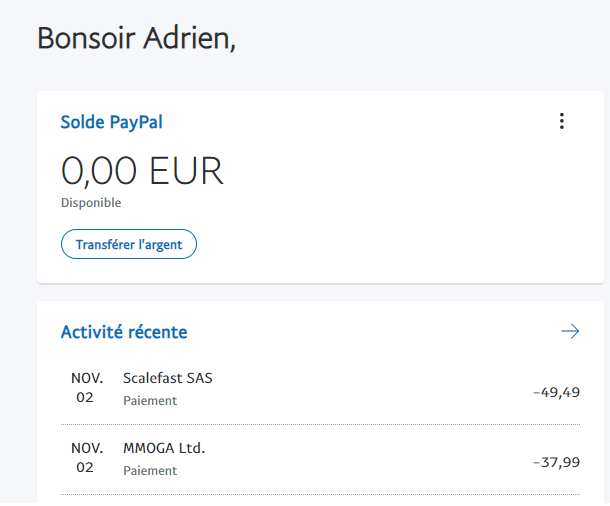Image resolution: width=610 pixels, height=506 pixels.
Task: Click the Bonsoir Adrien greeting
Action: (x=136, y=38)
